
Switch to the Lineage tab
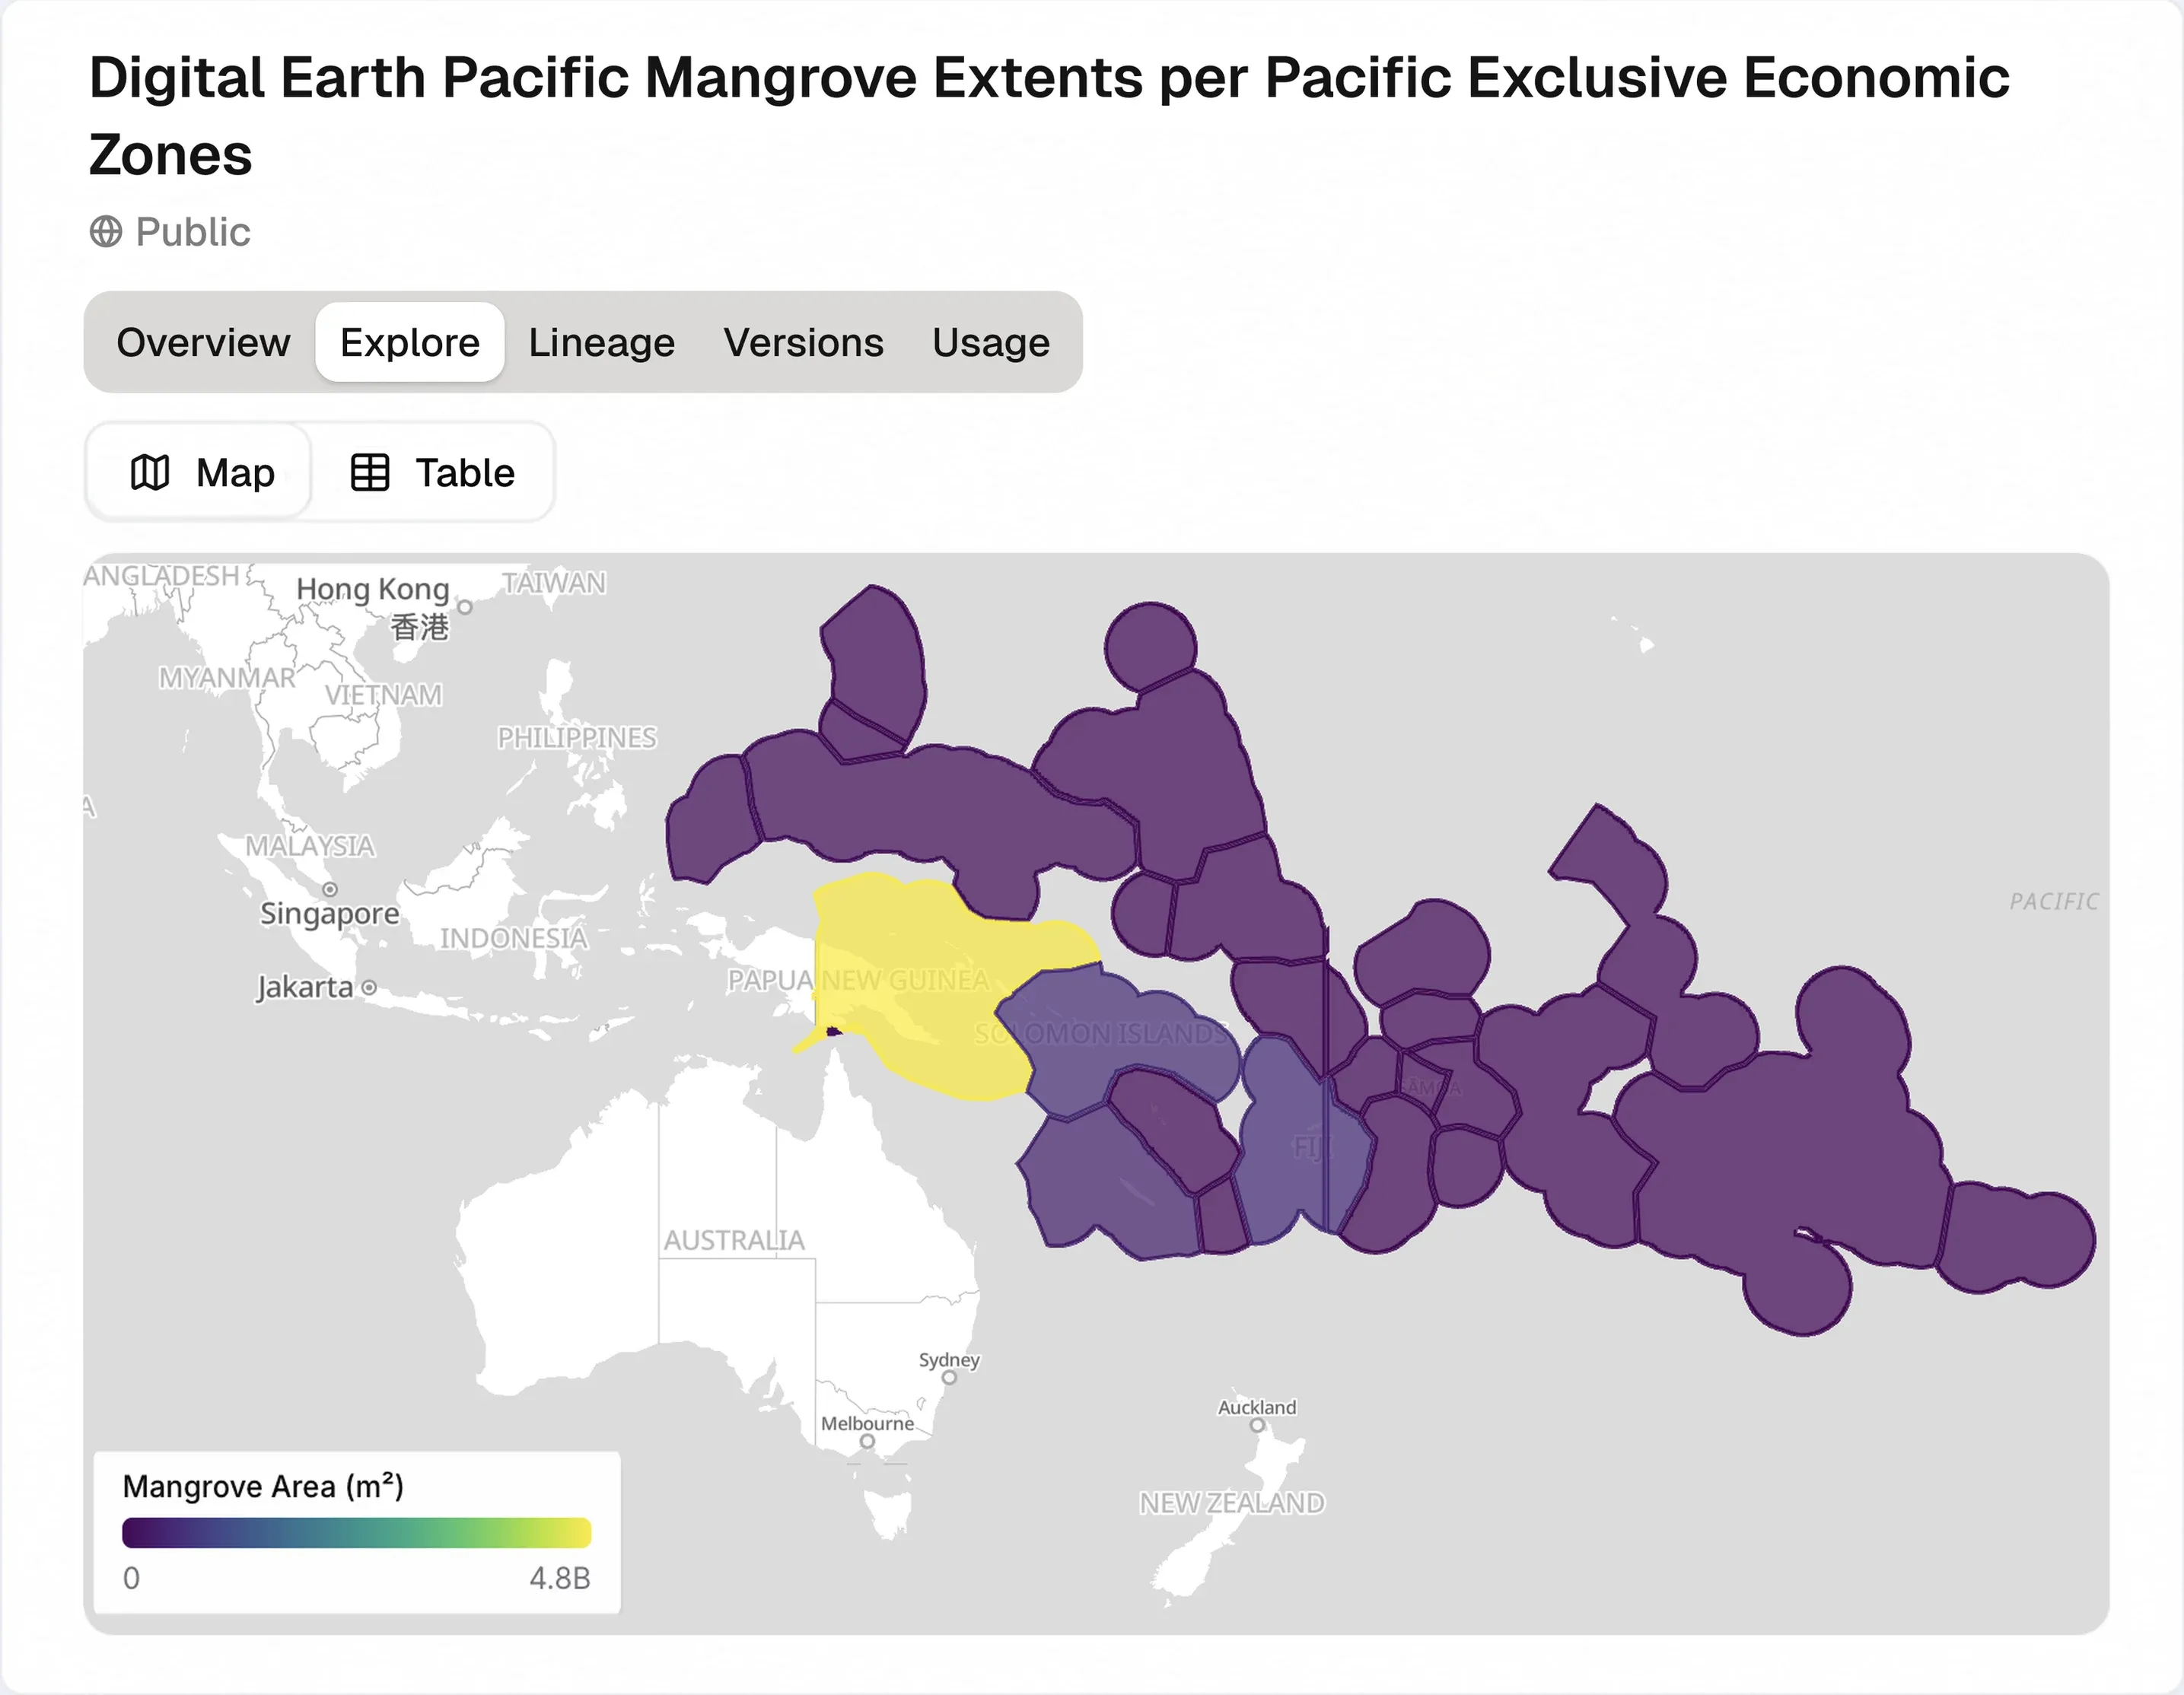602,342
